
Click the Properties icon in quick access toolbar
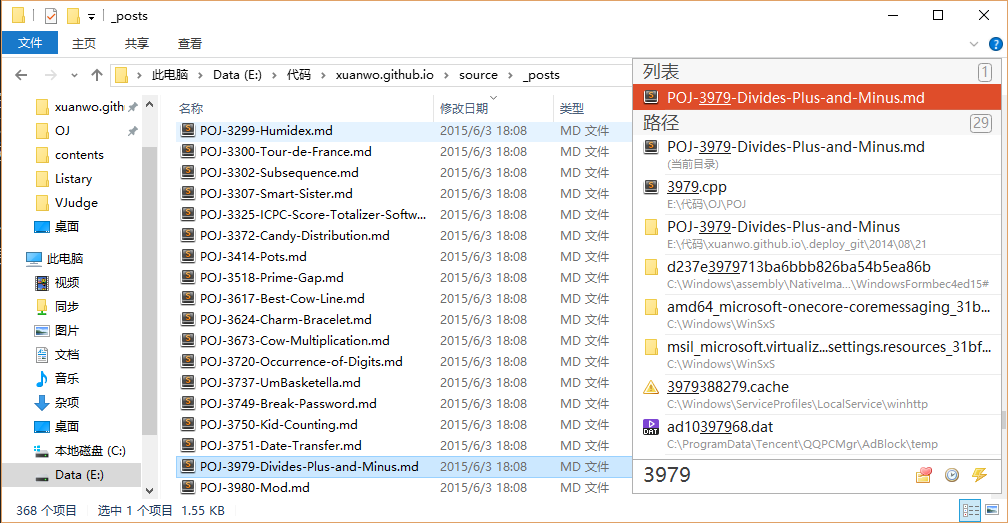(51, 16)
